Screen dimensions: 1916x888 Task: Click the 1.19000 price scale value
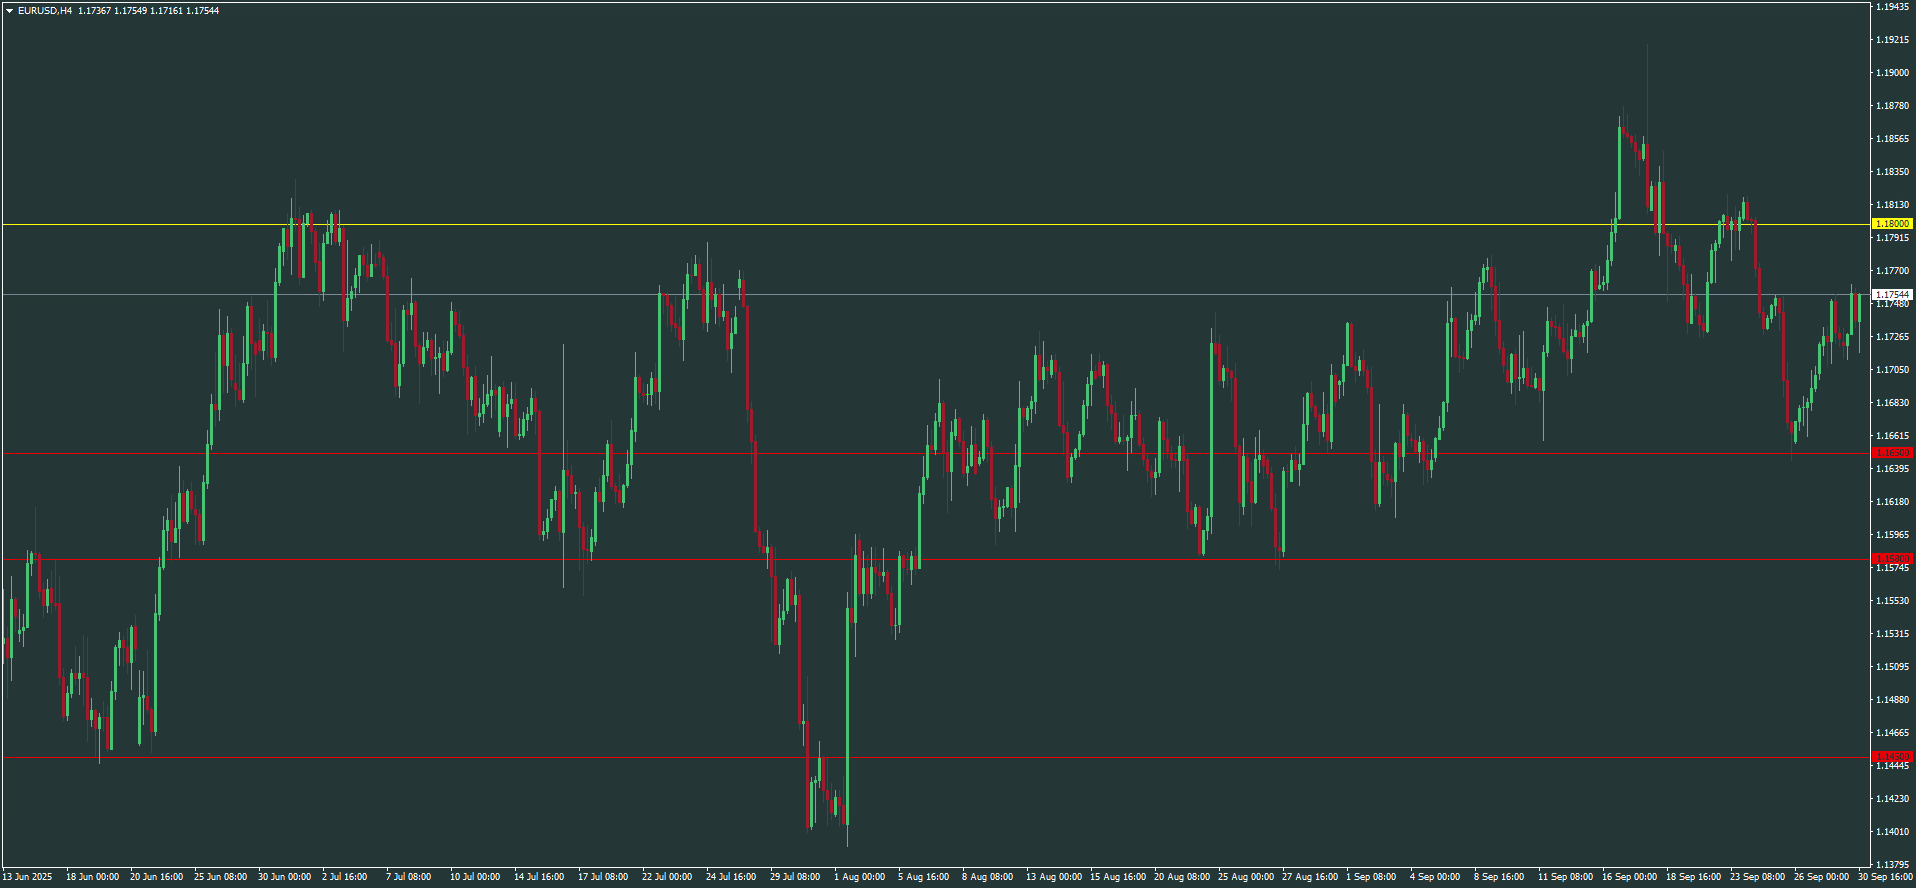coord(1893,73)
